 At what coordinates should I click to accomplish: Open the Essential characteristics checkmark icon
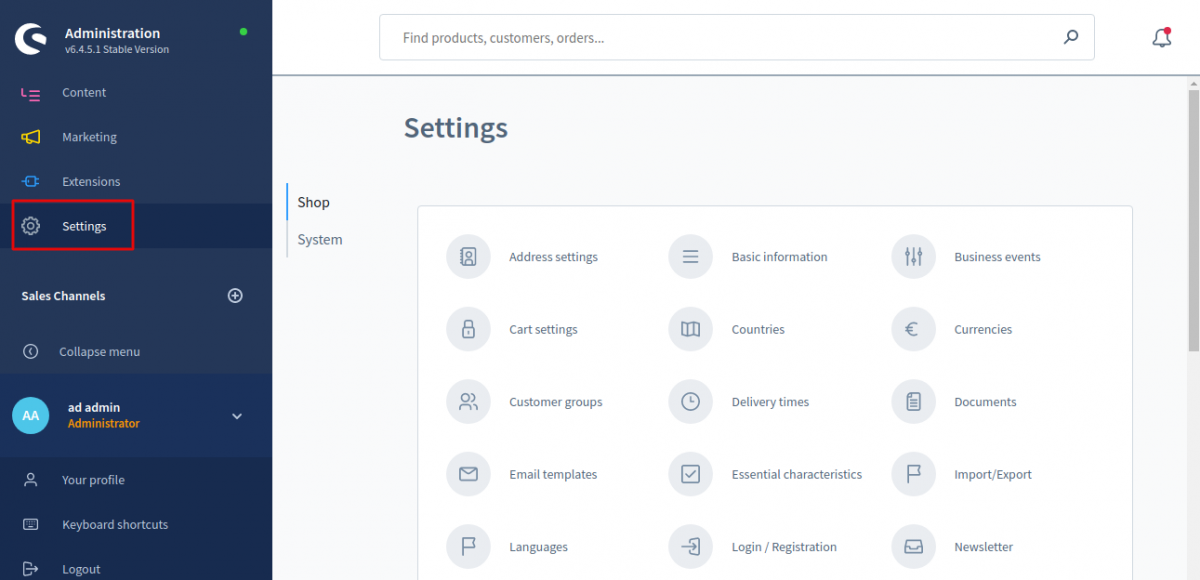690,474
